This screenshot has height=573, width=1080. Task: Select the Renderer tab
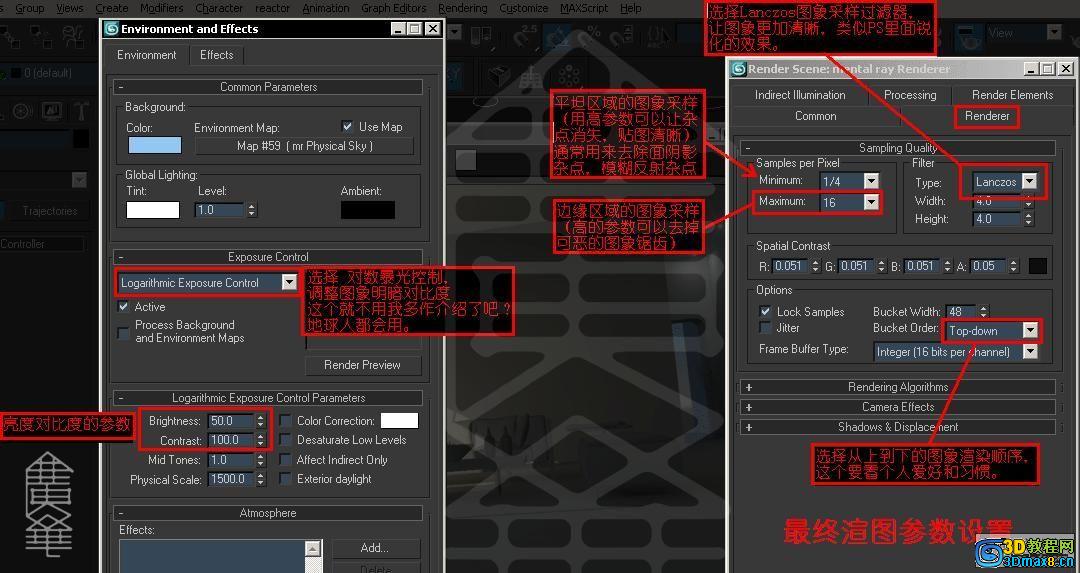[986, 116]
